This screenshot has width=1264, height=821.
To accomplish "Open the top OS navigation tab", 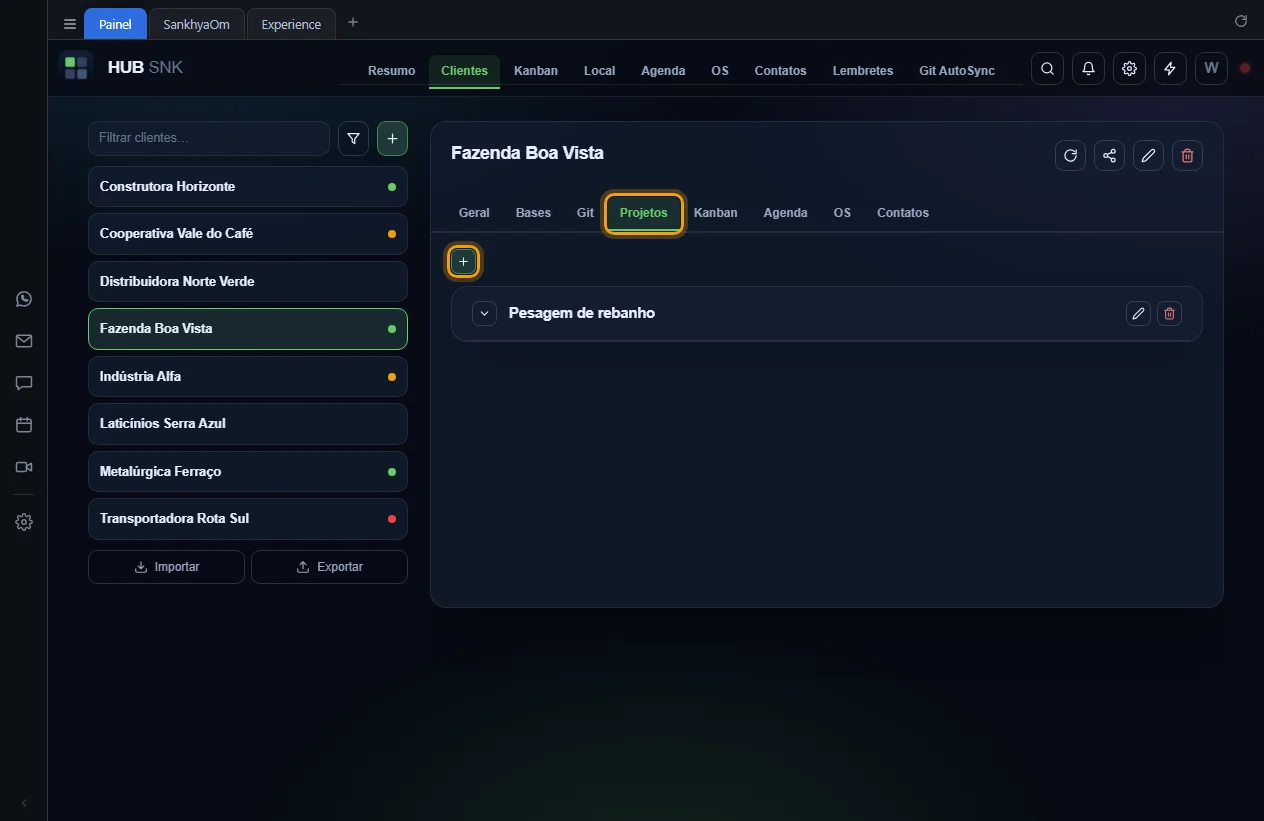I will click(x=720, y=71).
